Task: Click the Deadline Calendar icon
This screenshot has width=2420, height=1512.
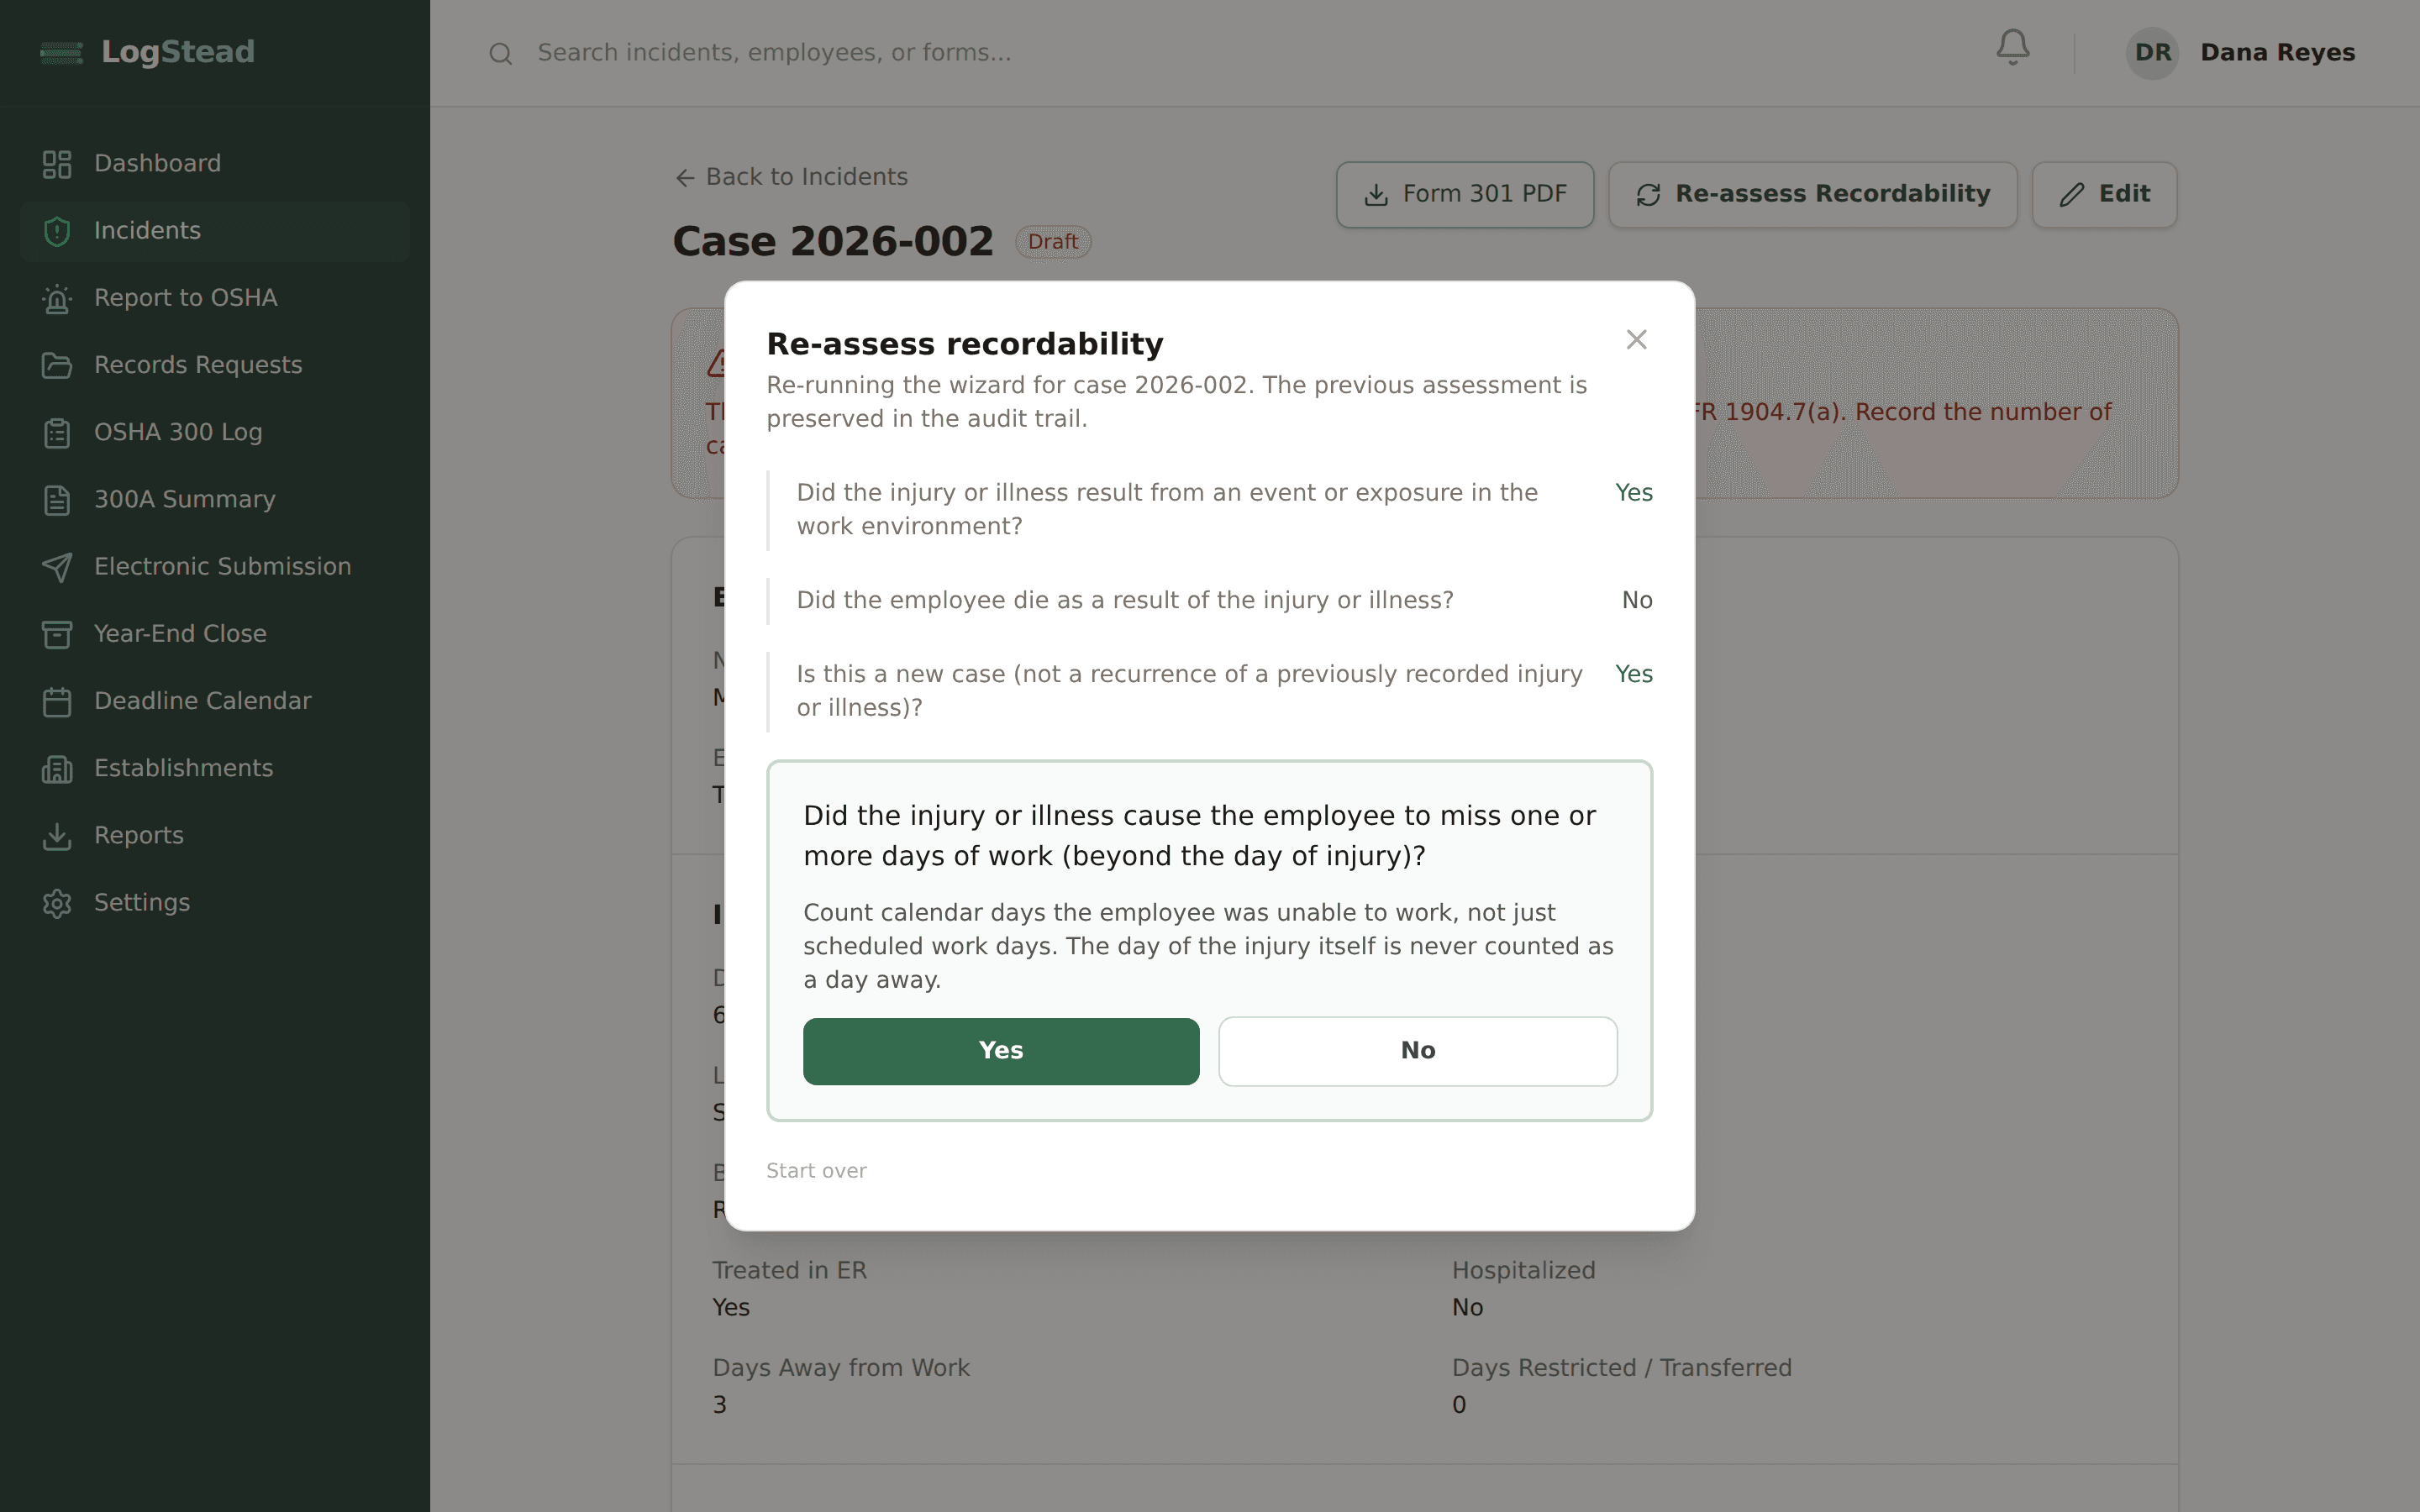Action: (x=57, y=701)
